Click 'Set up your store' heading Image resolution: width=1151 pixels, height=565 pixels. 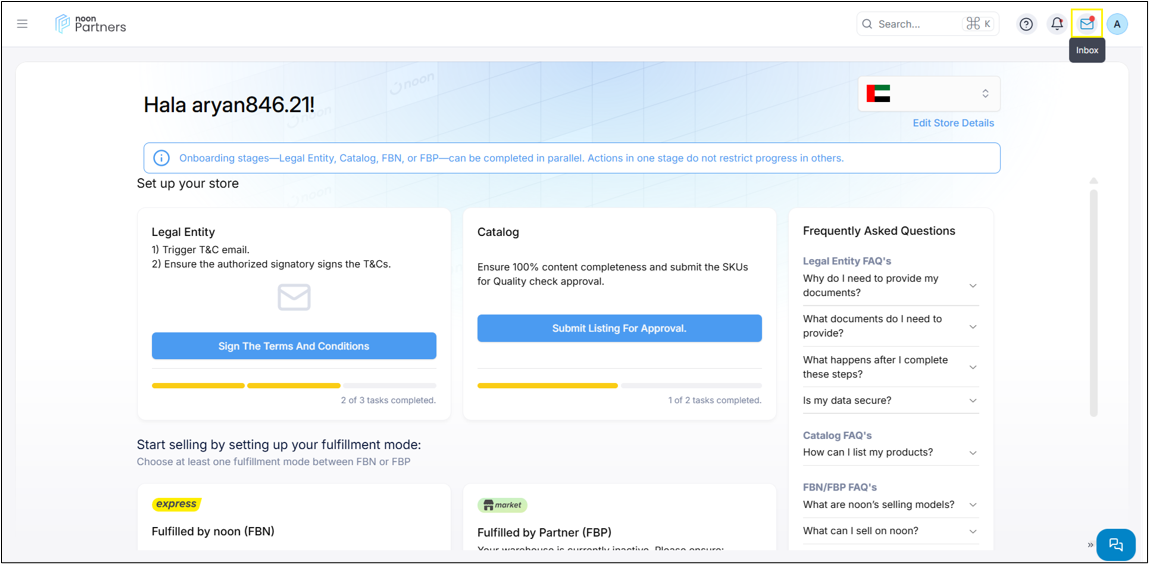pyautogui.click(x=187, y=183)
